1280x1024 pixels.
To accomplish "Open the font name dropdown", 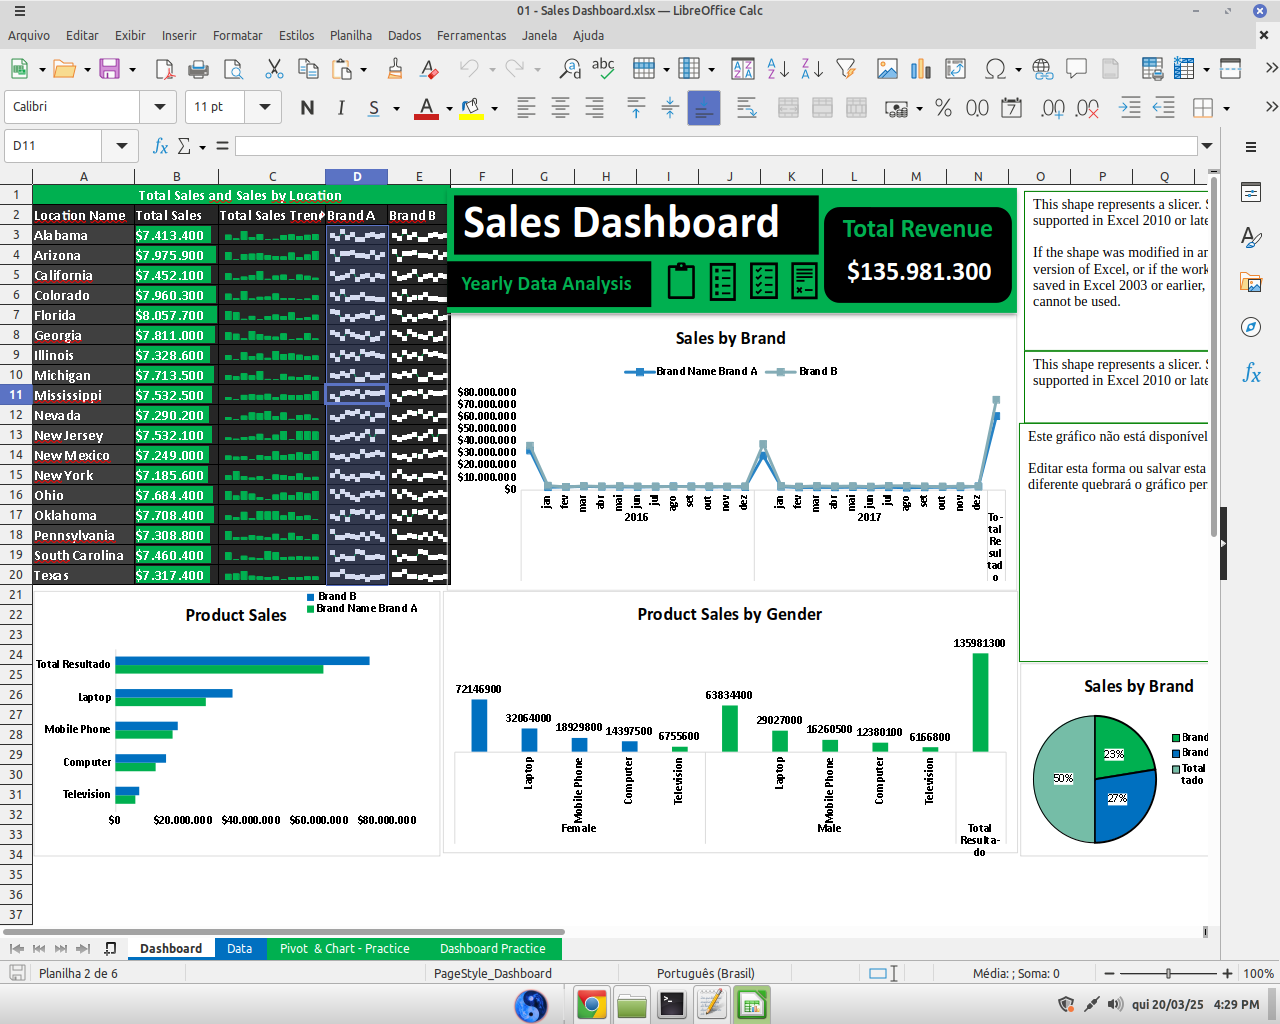I will point(159,107).
